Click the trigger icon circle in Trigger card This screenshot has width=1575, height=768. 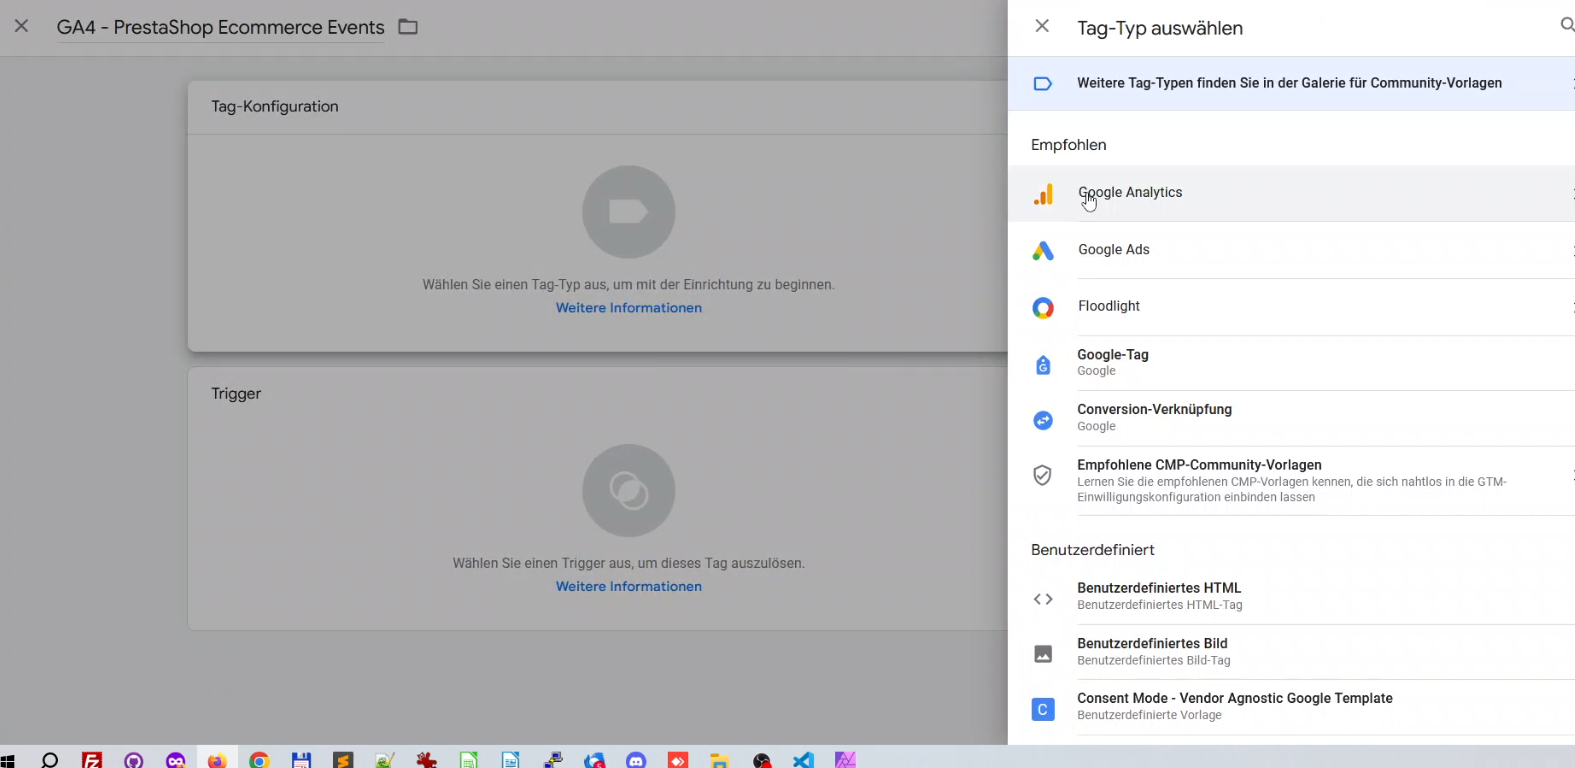(628, 490)
